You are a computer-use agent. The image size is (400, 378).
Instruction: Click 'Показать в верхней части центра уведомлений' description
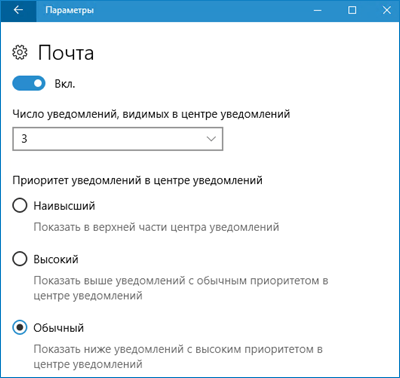pyautogui.click(x=156, y=227)
